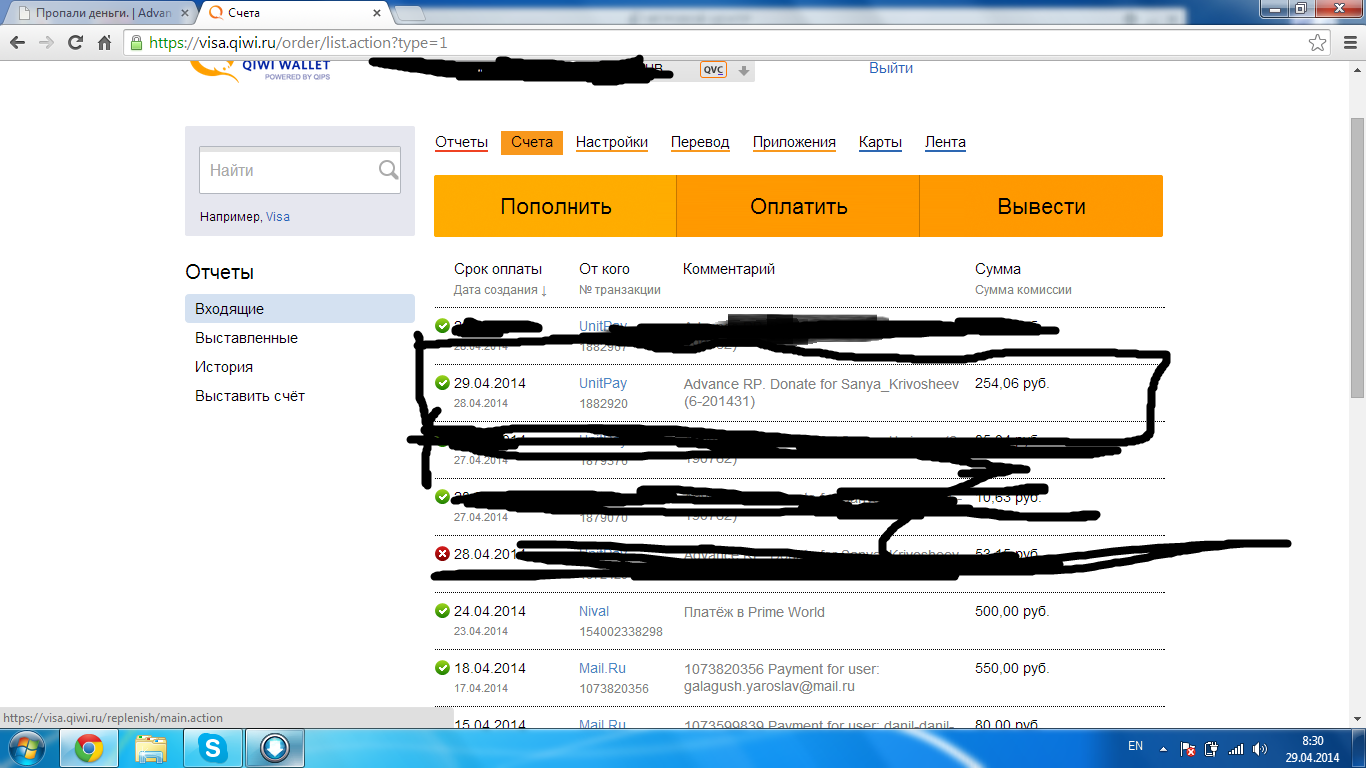
Task: Click the QVC card icon in header
Action: (713, 69)
